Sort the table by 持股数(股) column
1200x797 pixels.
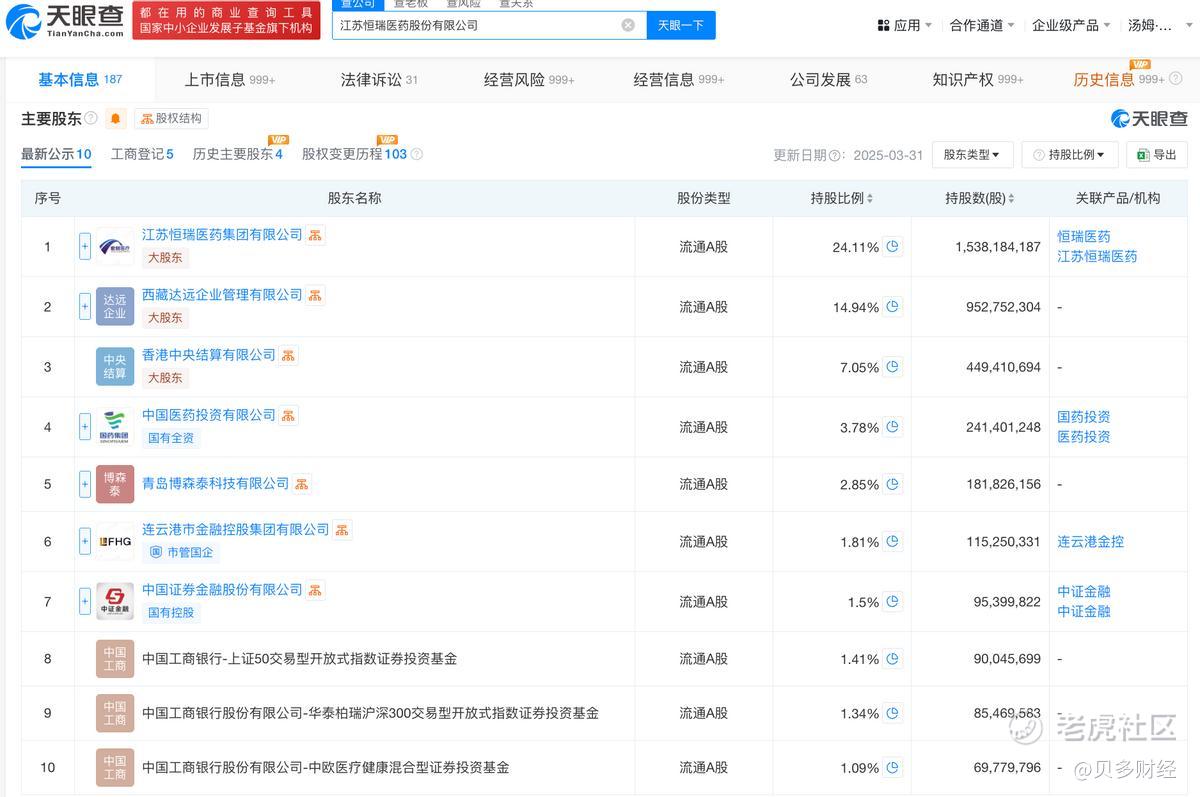[x=979, y=198]
